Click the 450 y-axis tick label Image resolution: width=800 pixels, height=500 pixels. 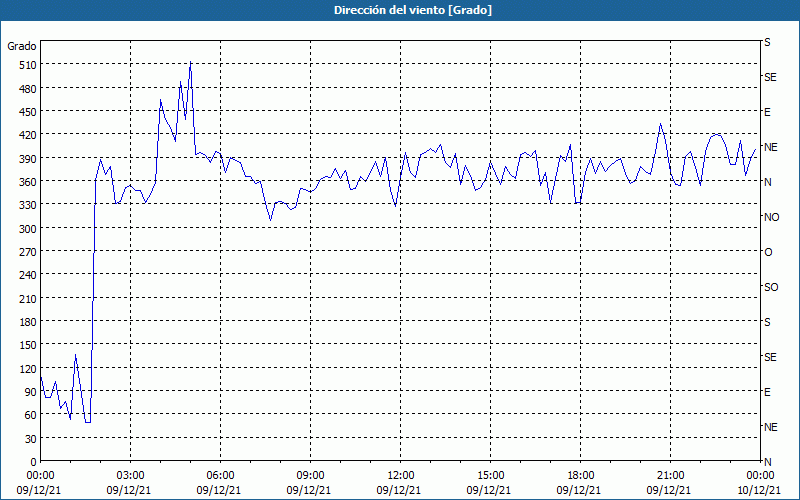(x=28, y=112)
